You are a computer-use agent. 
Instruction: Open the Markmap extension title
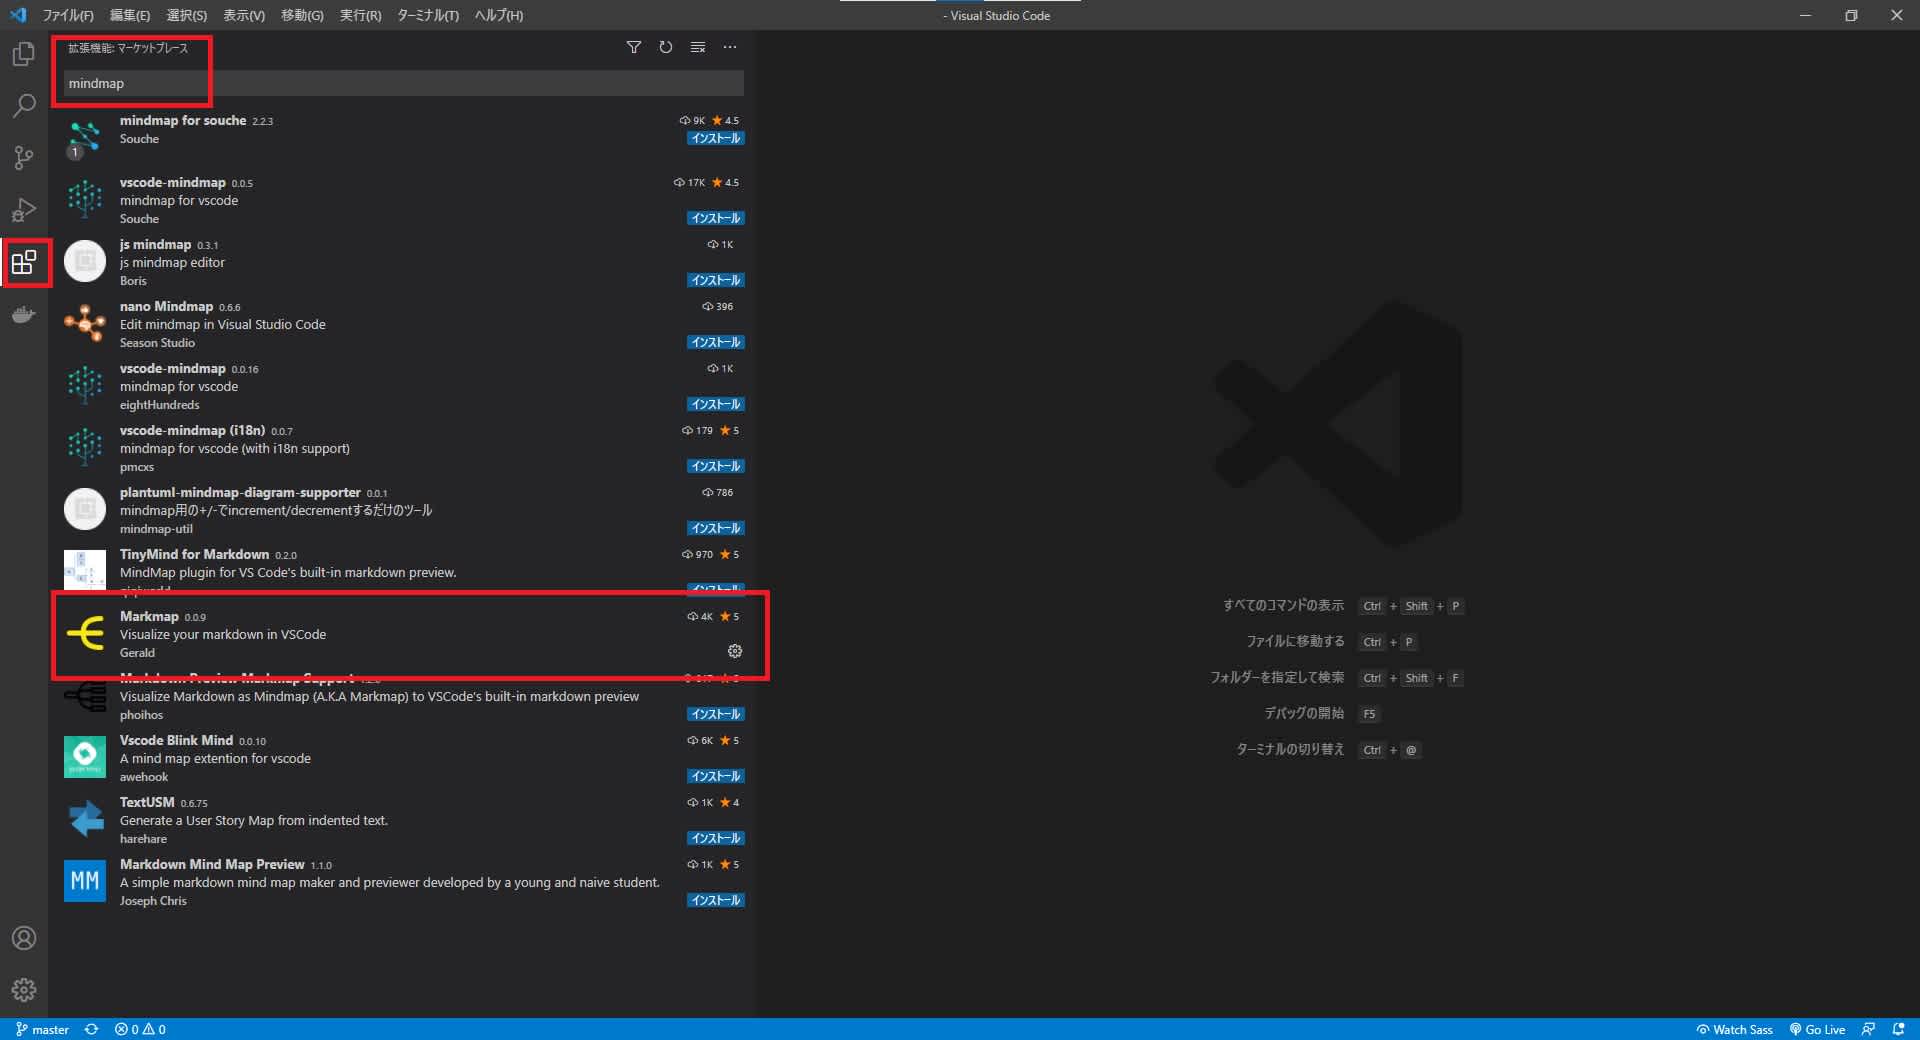click(149, 616)
